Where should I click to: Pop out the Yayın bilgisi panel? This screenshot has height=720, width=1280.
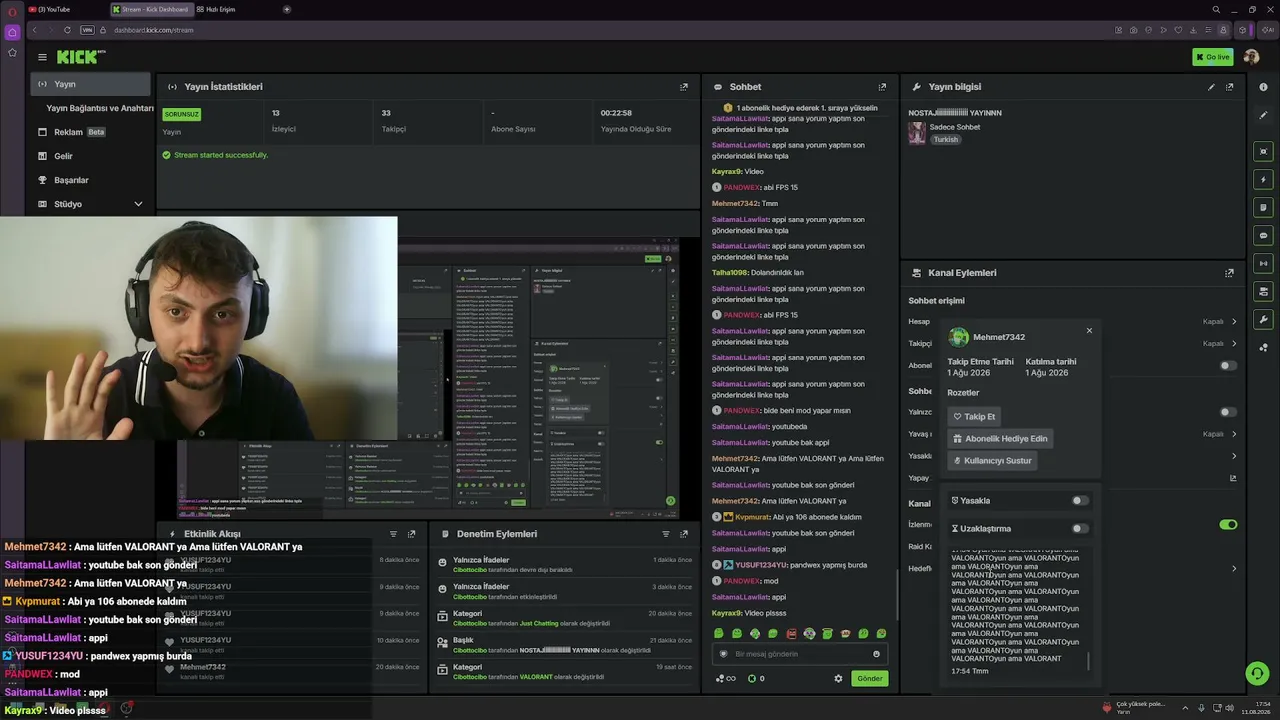(1230, 87)
